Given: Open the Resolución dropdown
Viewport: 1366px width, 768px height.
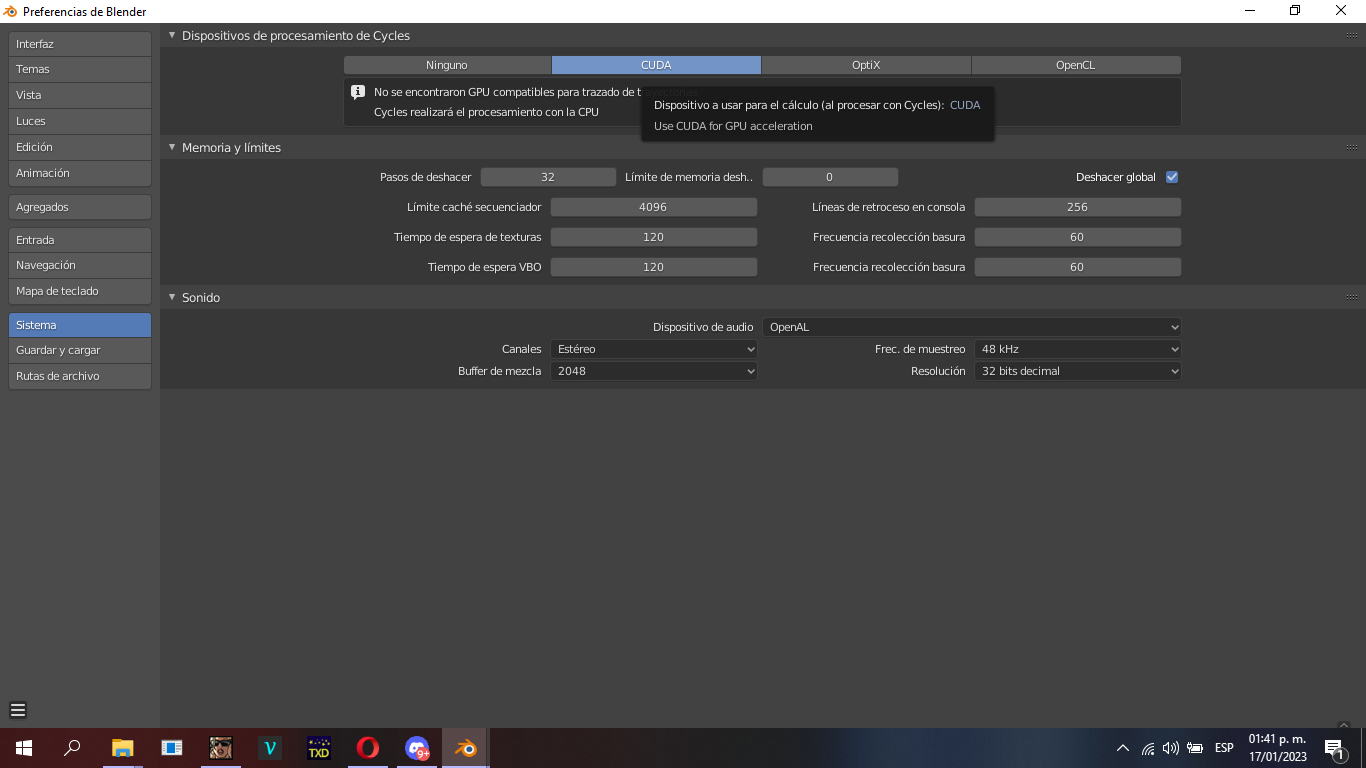Looking at the screenshot, I should (x=1078, y=371).
